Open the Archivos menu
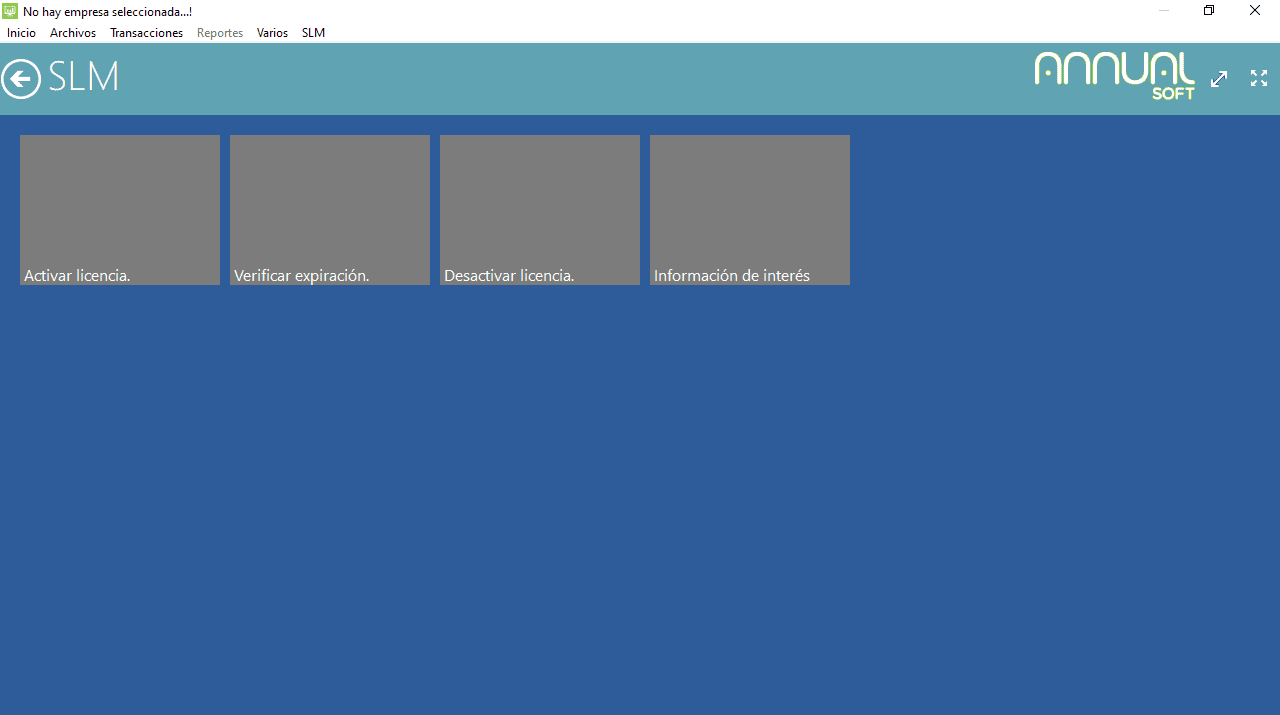Screen dimensions: 1280x715 (x=73, y=33)
